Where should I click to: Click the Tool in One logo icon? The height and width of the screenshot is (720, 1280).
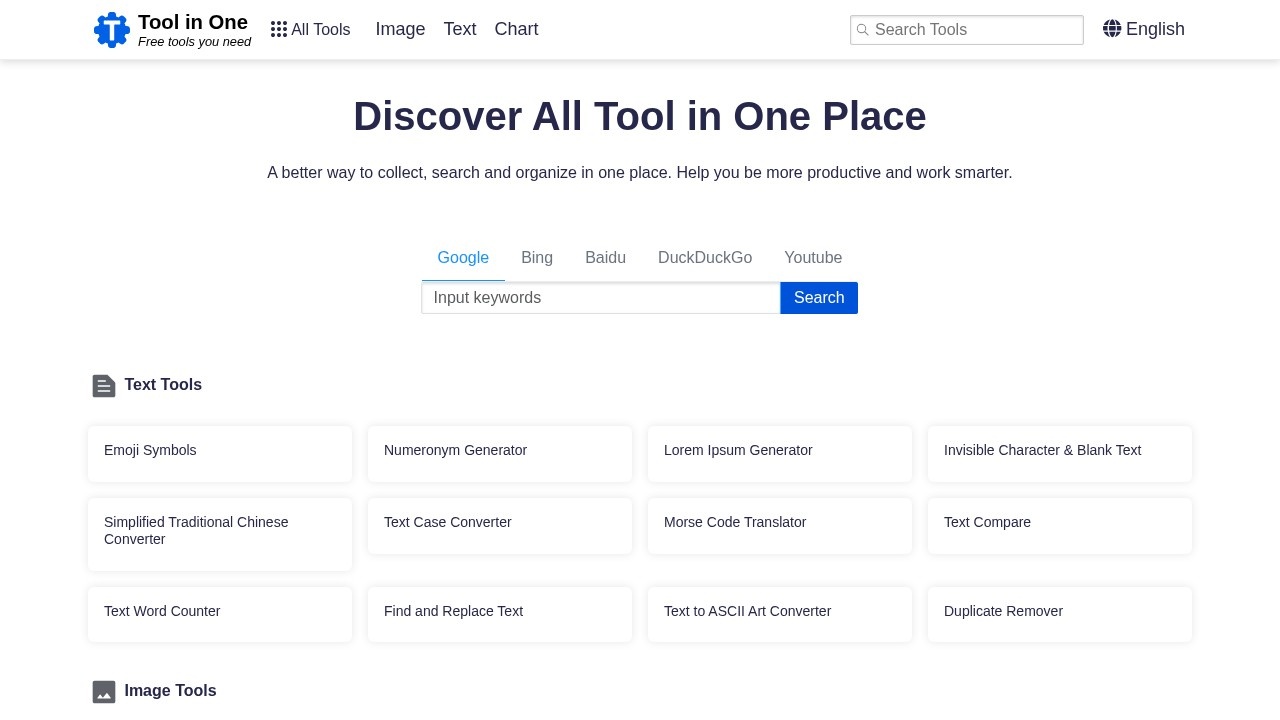(x=111, y=30)
